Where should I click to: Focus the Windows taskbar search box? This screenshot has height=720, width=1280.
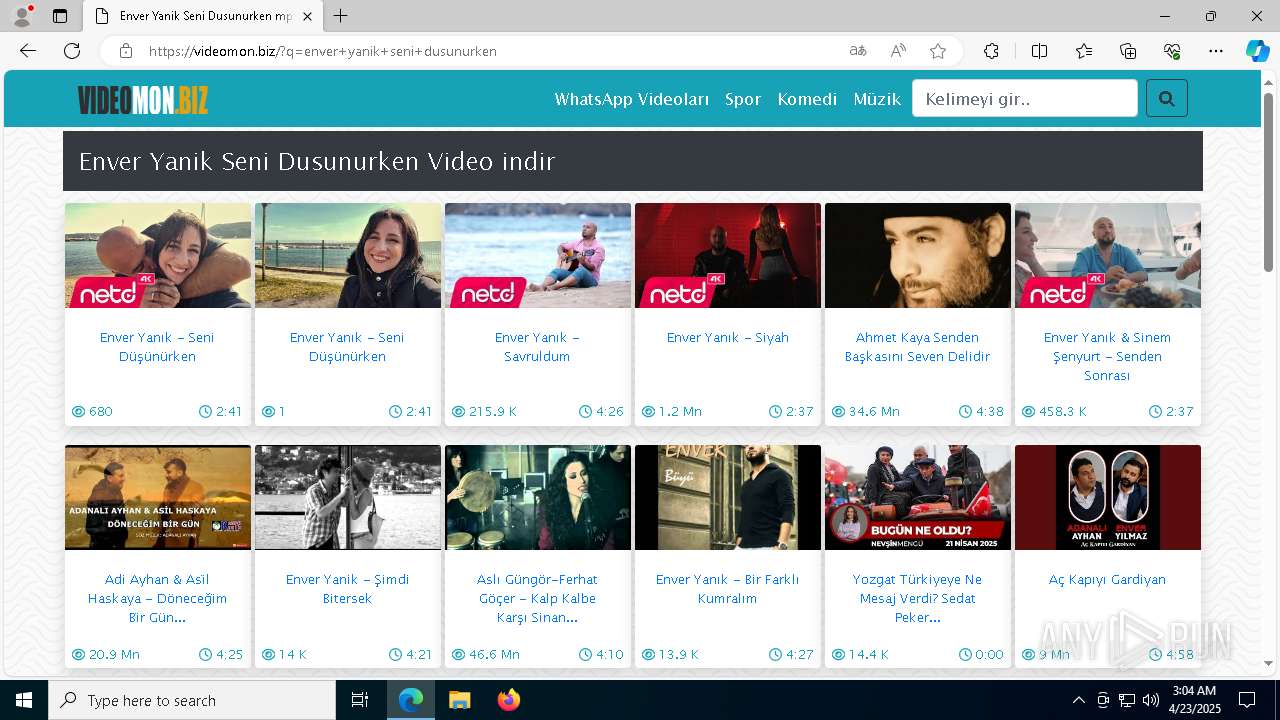coord(192,700)
